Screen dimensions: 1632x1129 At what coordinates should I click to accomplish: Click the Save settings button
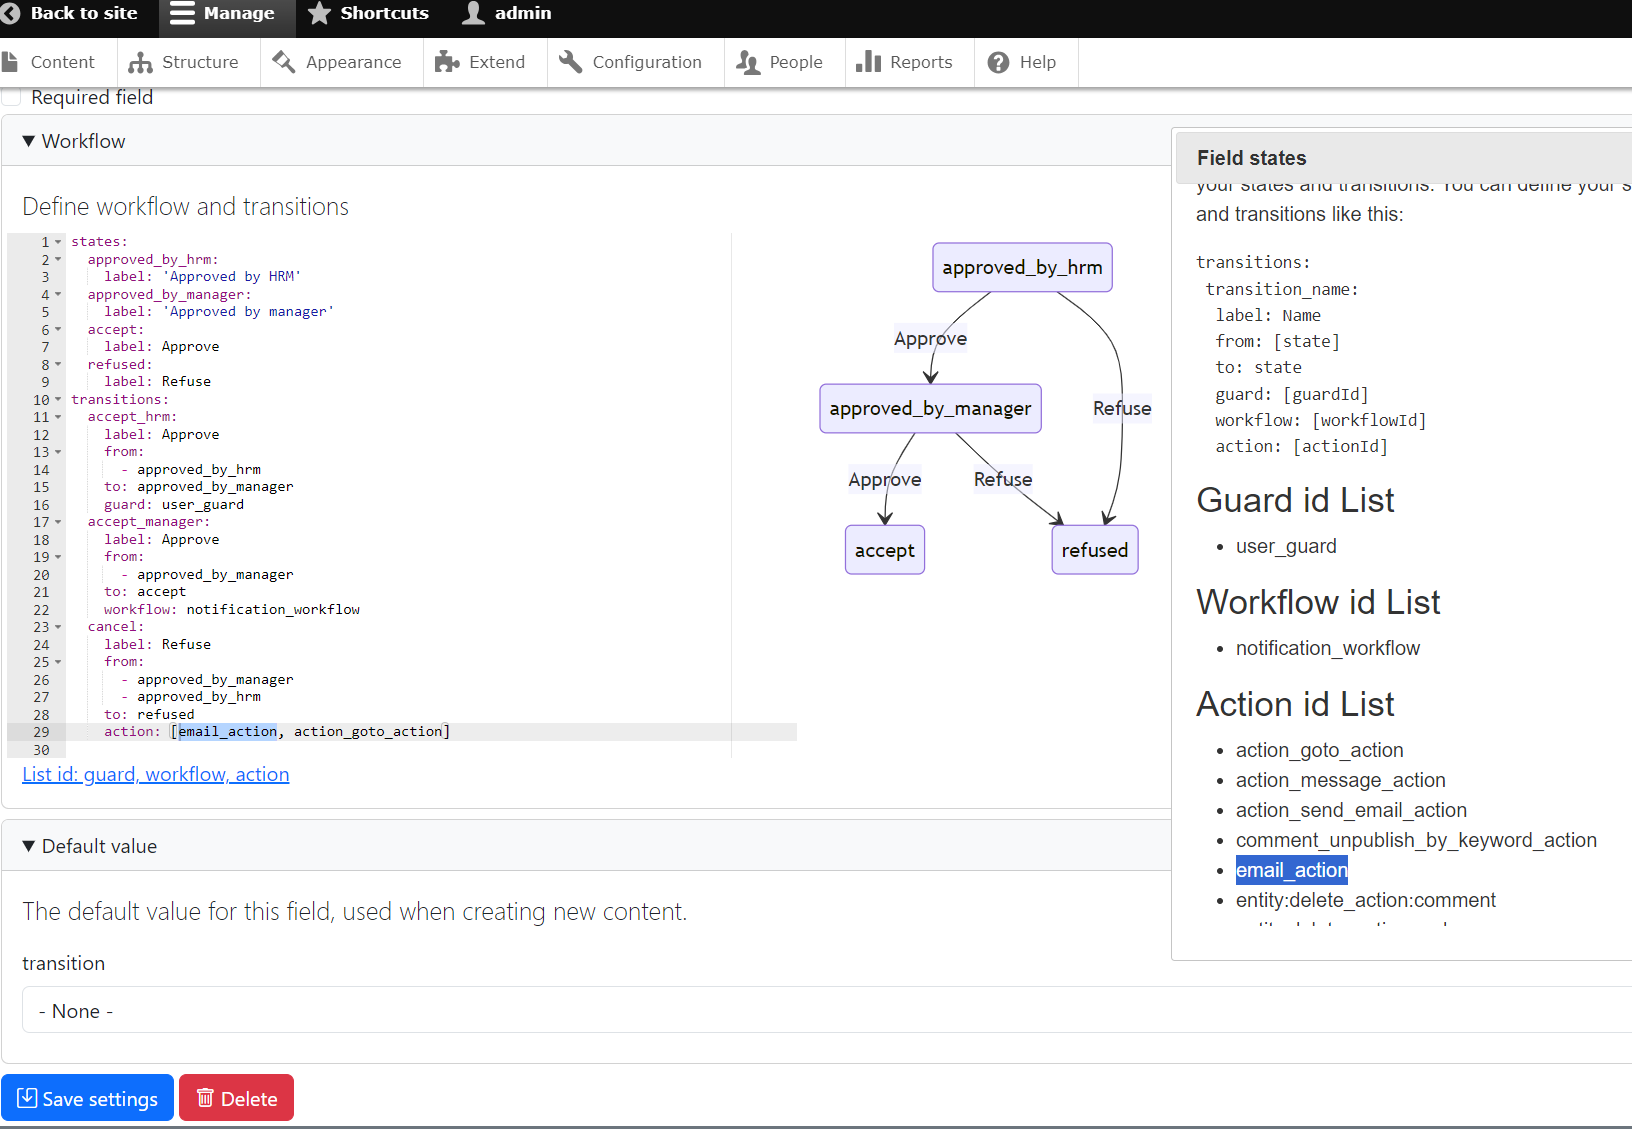pyautogui.click(x=87, y=1097)
